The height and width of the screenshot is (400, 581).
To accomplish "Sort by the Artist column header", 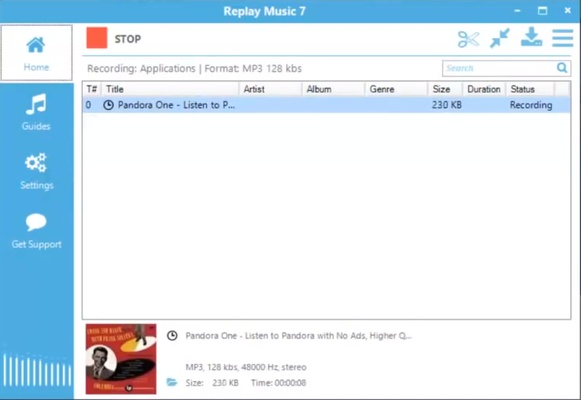I will pyautogui.click(x=270, y=89).
